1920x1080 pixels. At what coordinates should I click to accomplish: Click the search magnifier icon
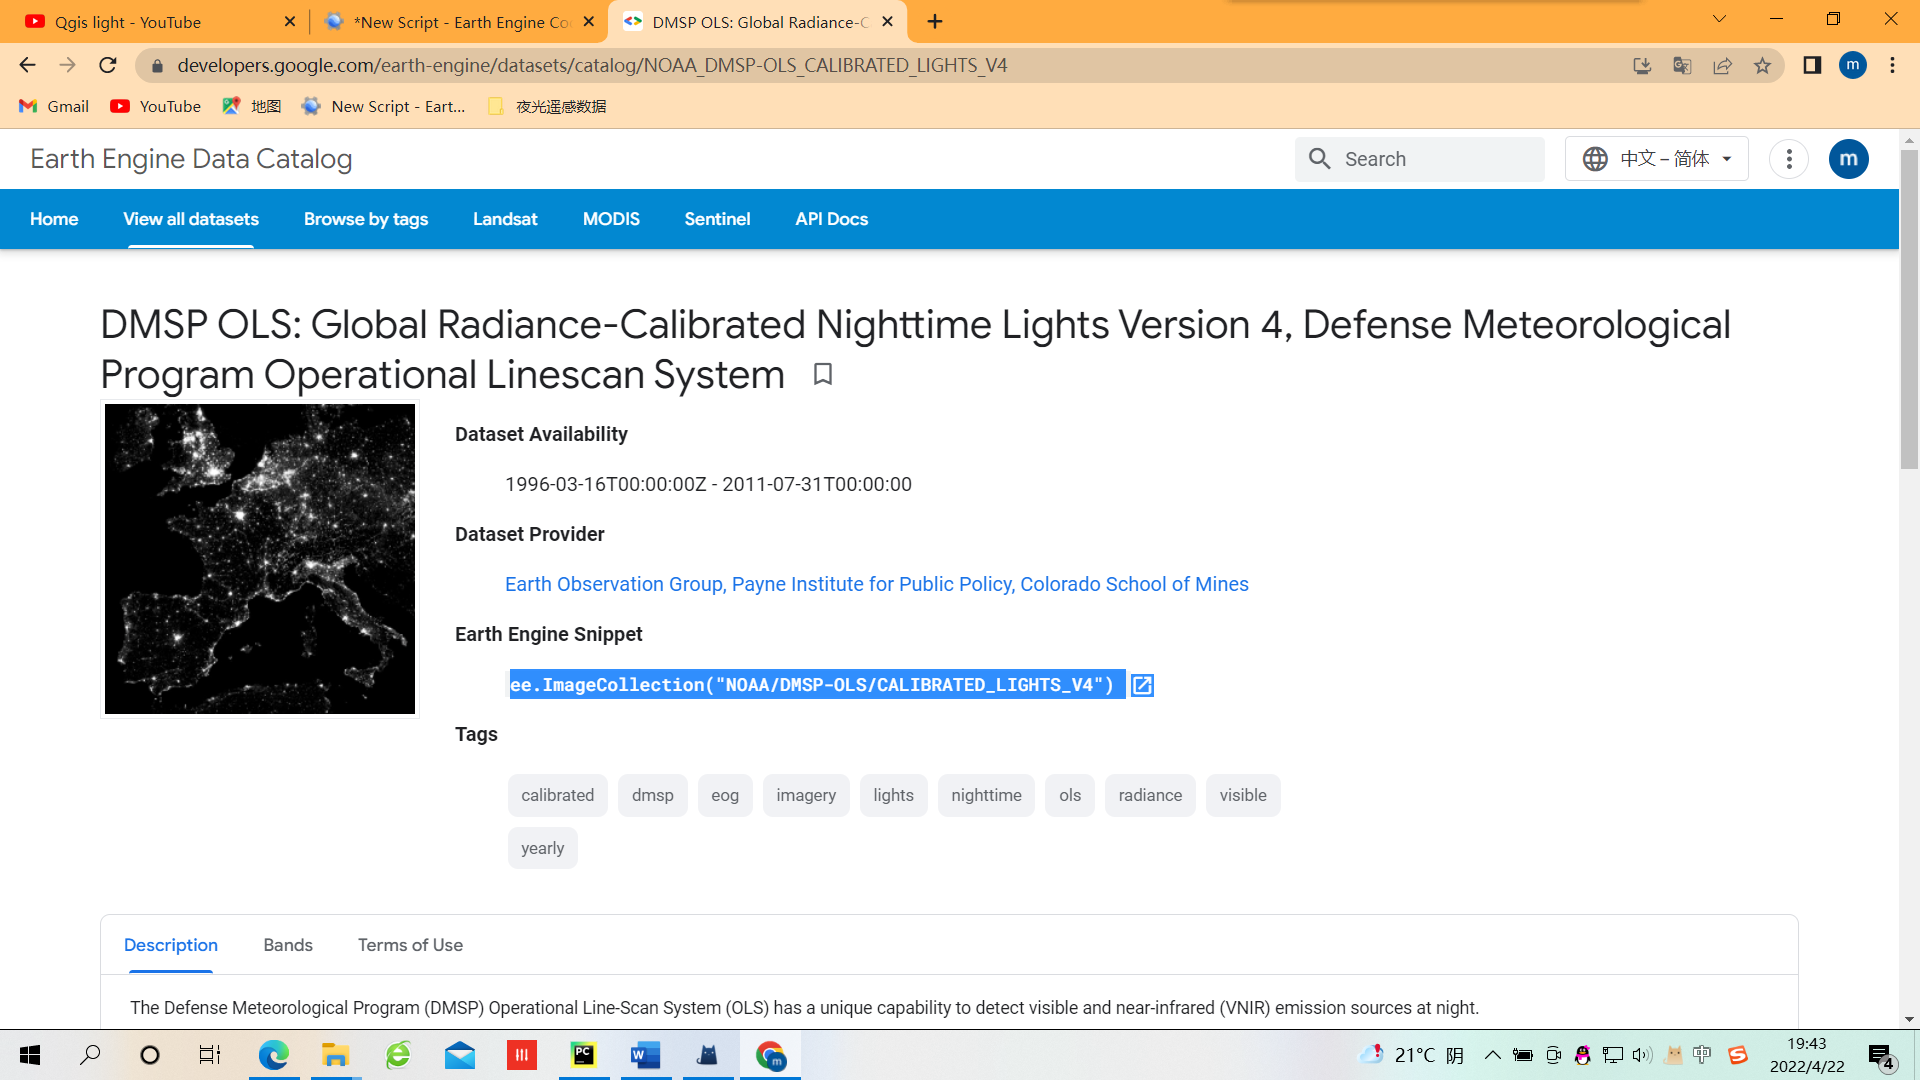coord(1319,159)
